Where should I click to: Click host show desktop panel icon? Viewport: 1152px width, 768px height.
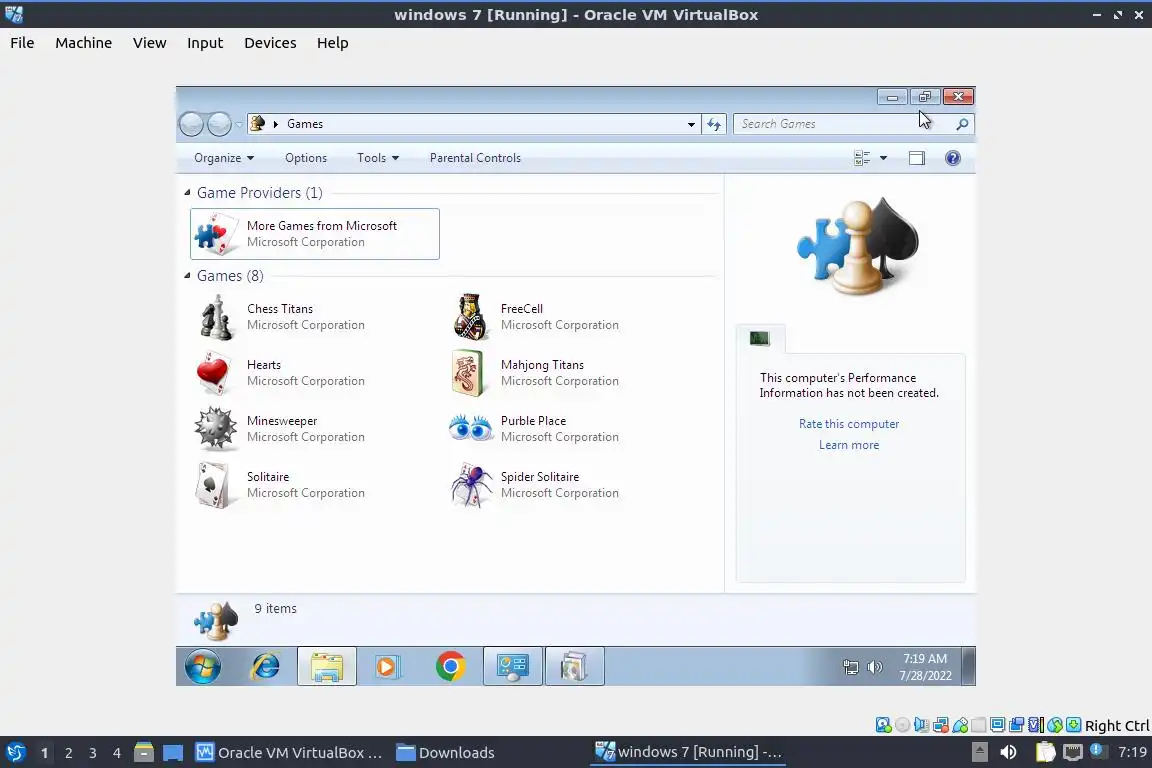point(173,753)
